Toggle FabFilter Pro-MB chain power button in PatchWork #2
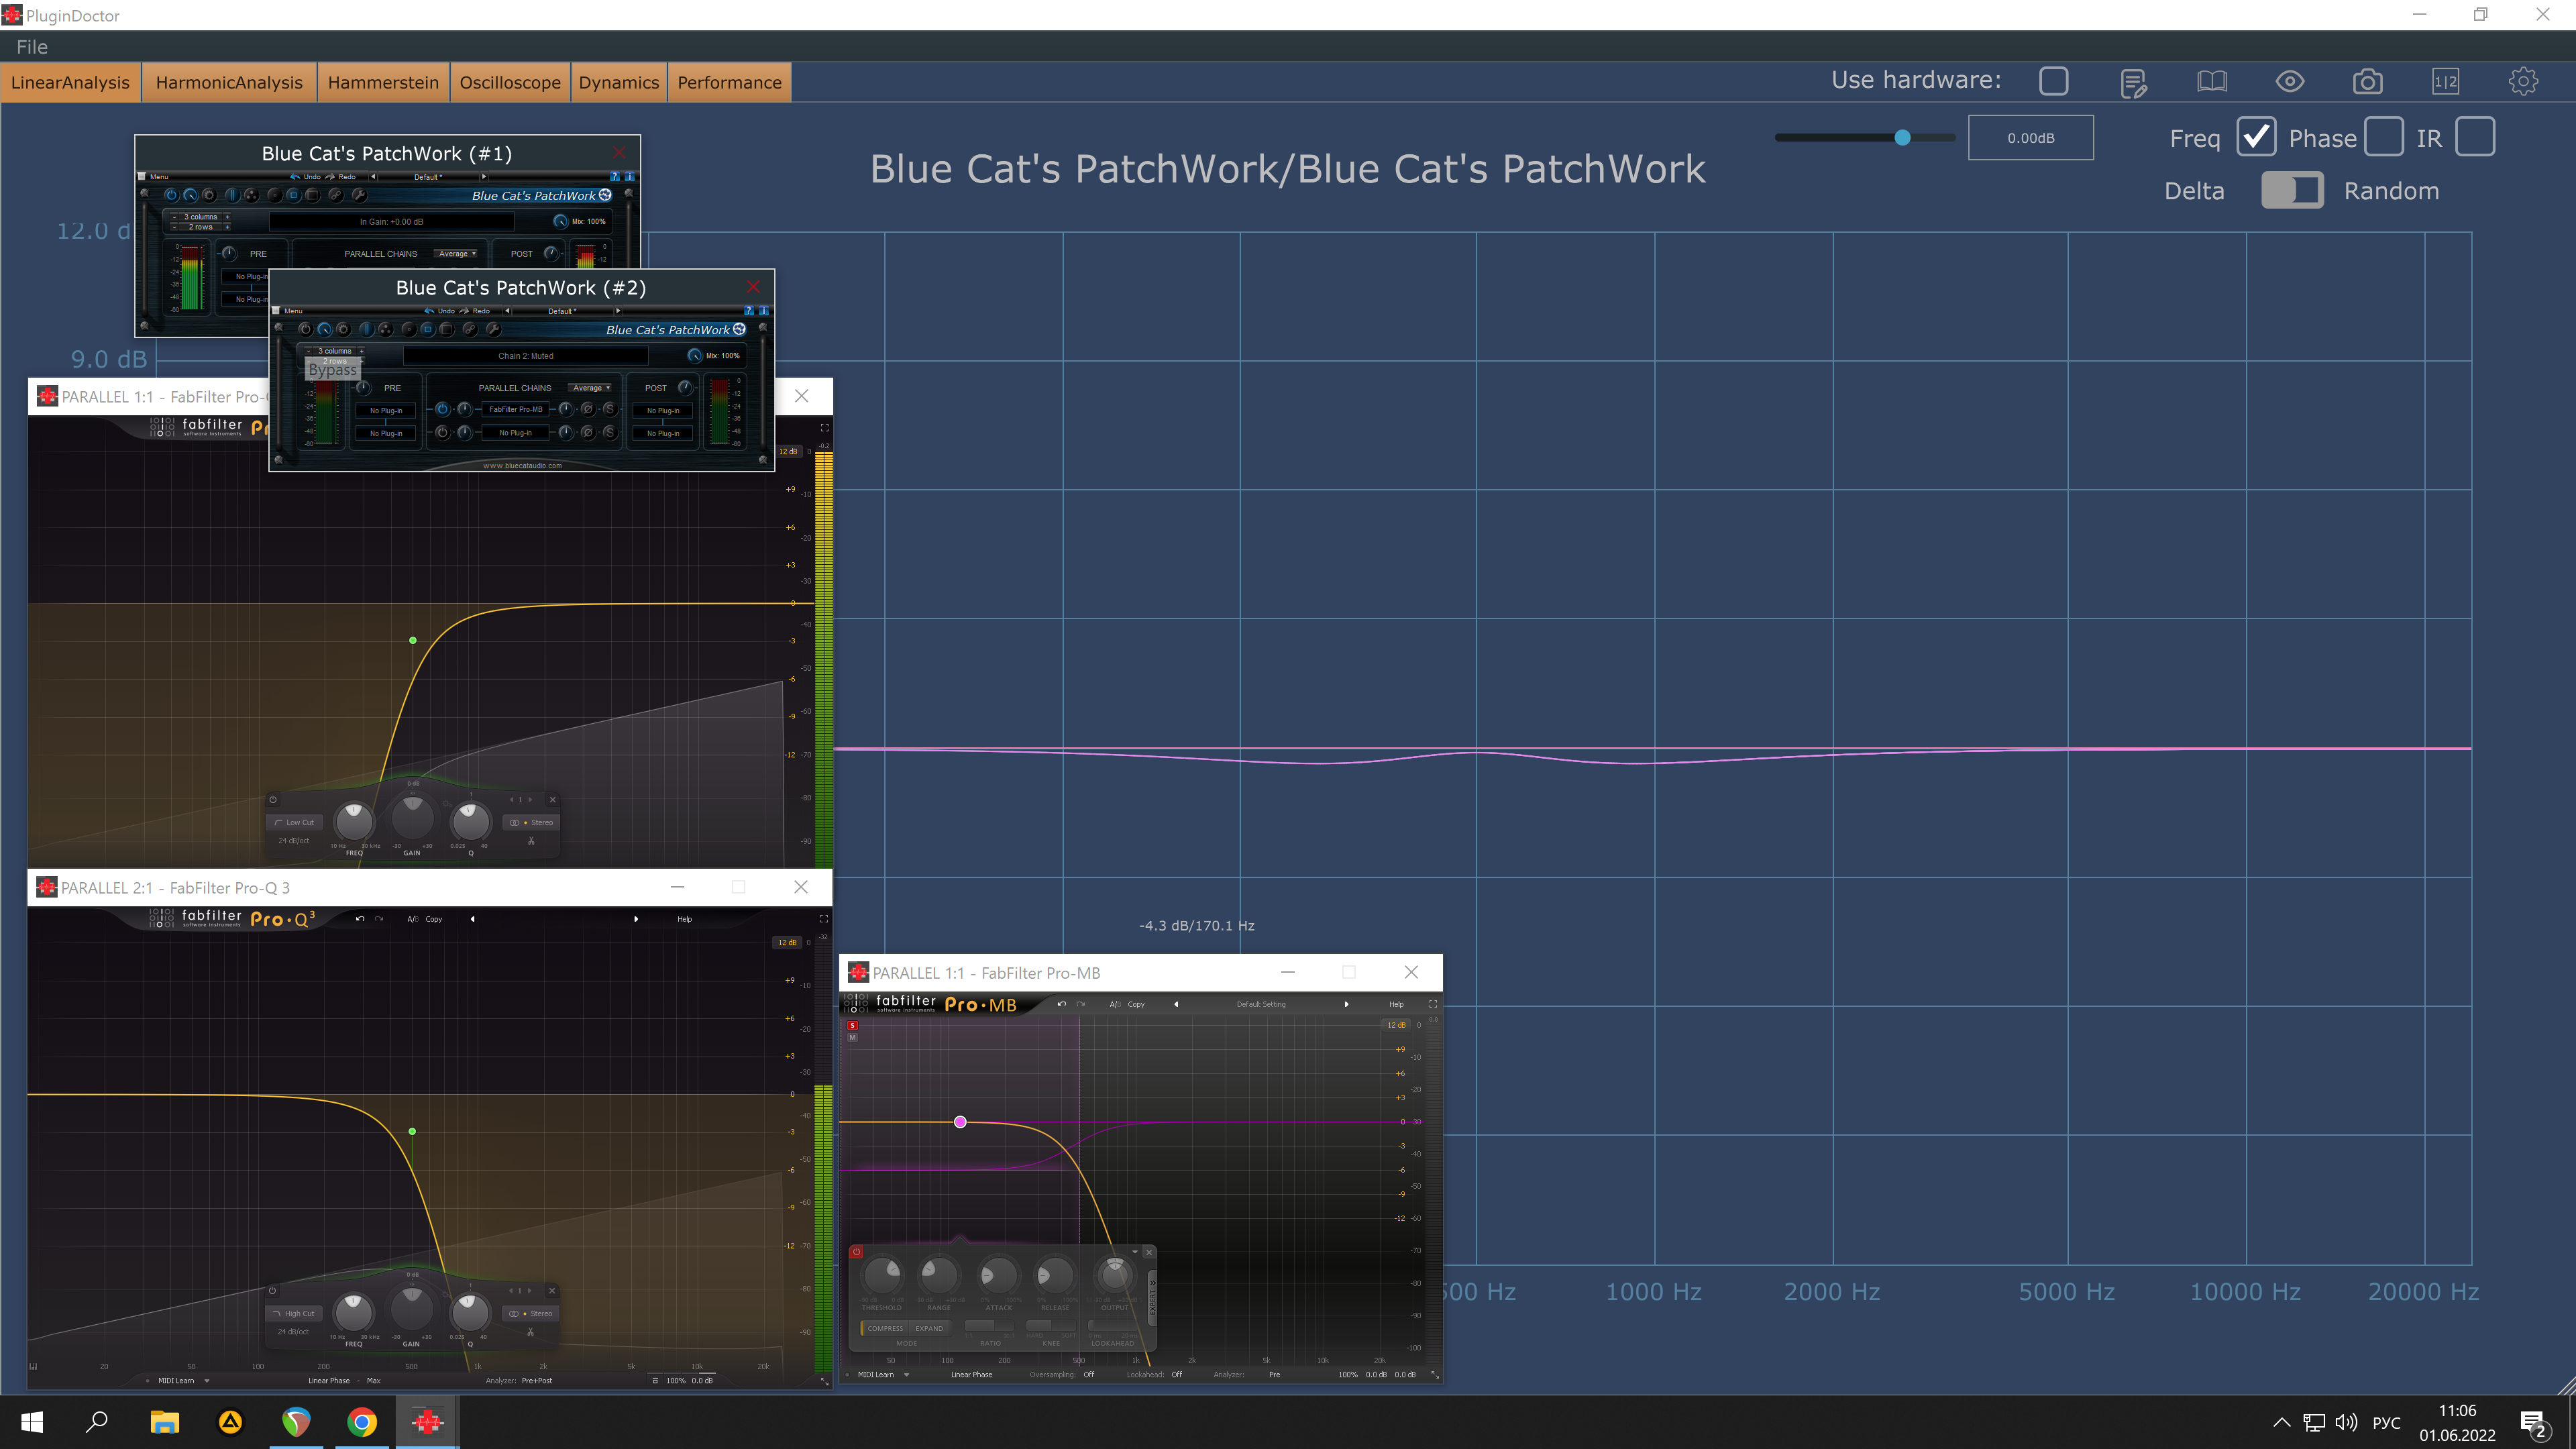This screenshot has width=2576, height=1449. [442, 409]
